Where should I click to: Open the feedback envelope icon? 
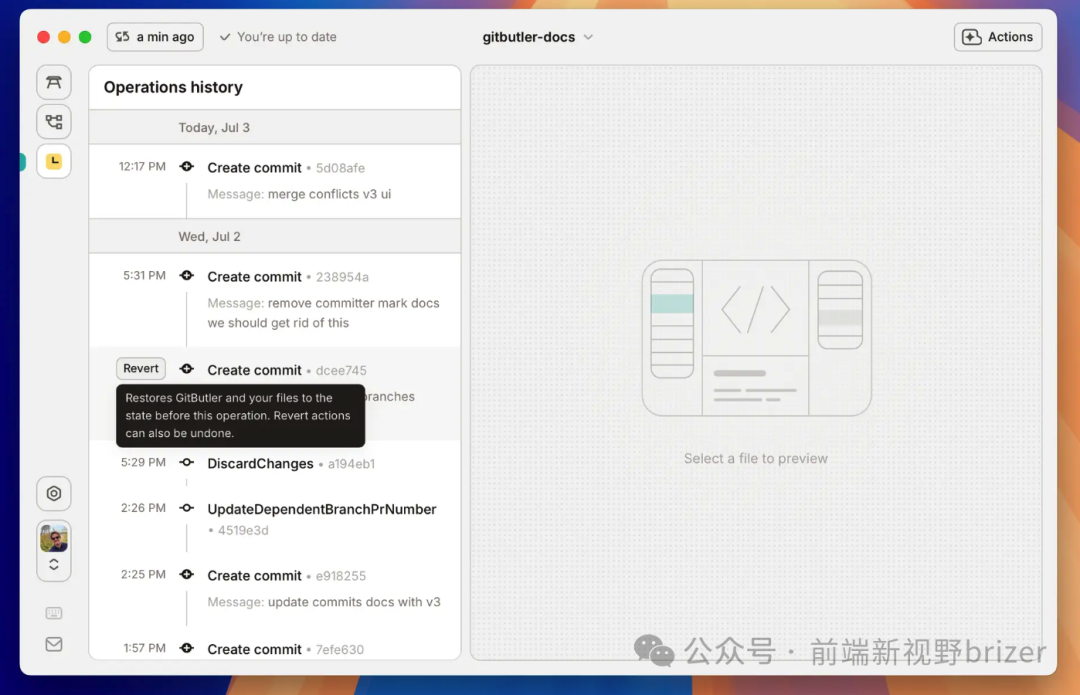[x=54, y=645]
